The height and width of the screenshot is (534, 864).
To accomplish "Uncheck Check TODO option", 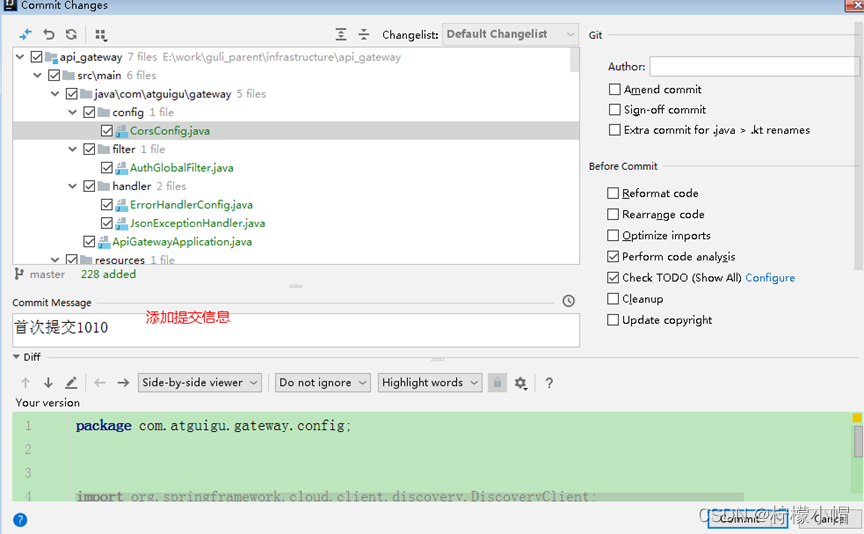I will 613,277.
